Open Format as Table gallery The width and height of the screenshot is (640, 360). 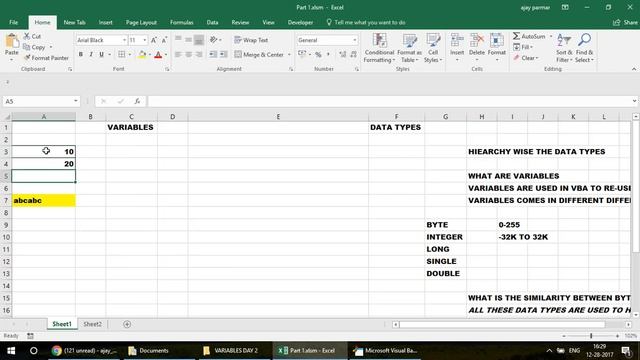pos(409,48)
